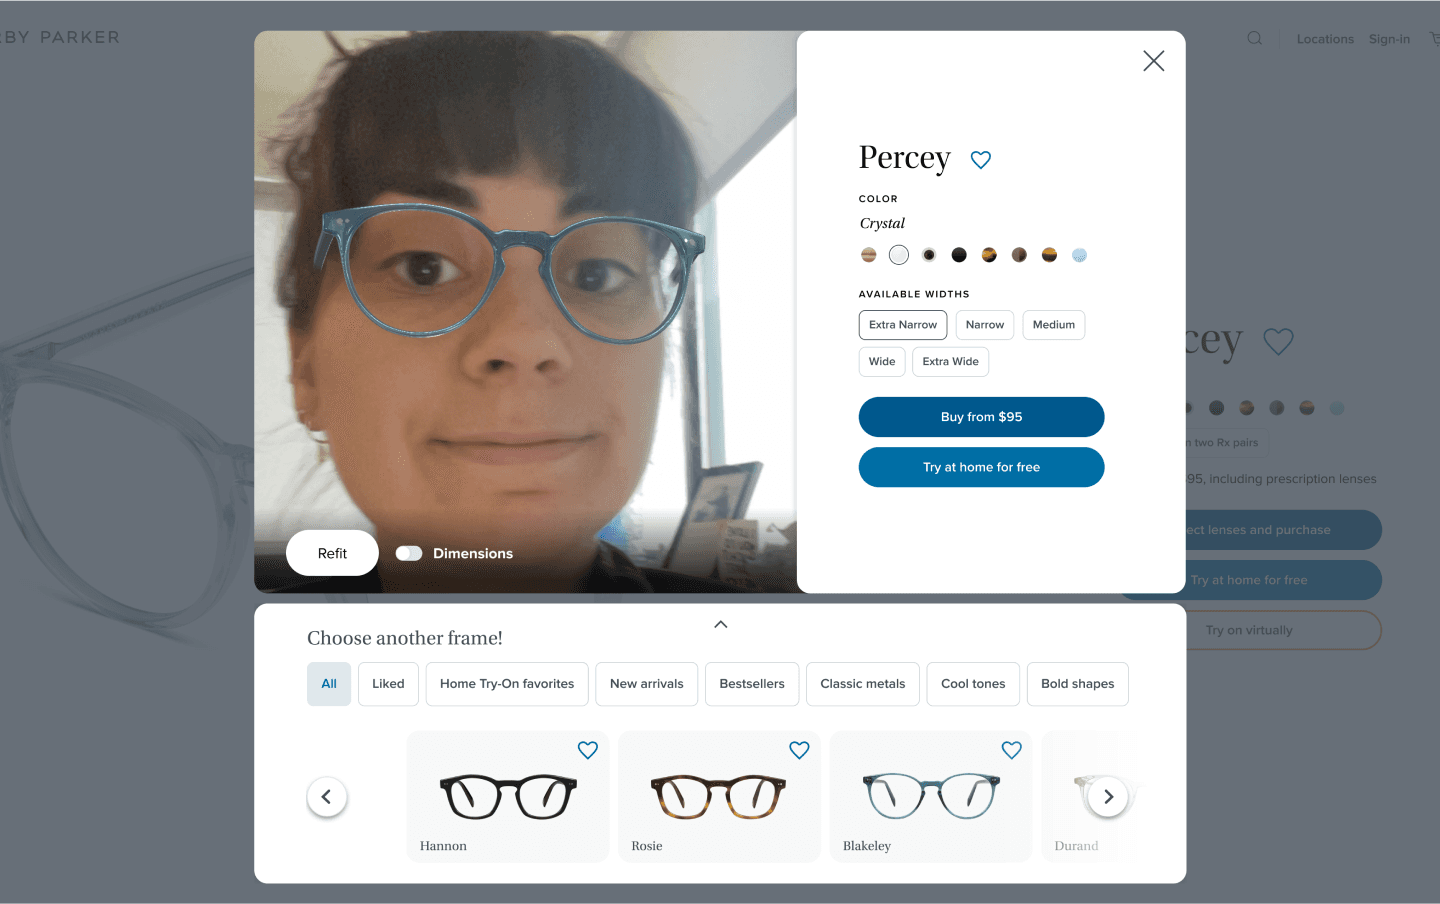Collapse the Choose another frame panel
The width and height of the screenshot is (1440, 904).
tap(721, 624)
